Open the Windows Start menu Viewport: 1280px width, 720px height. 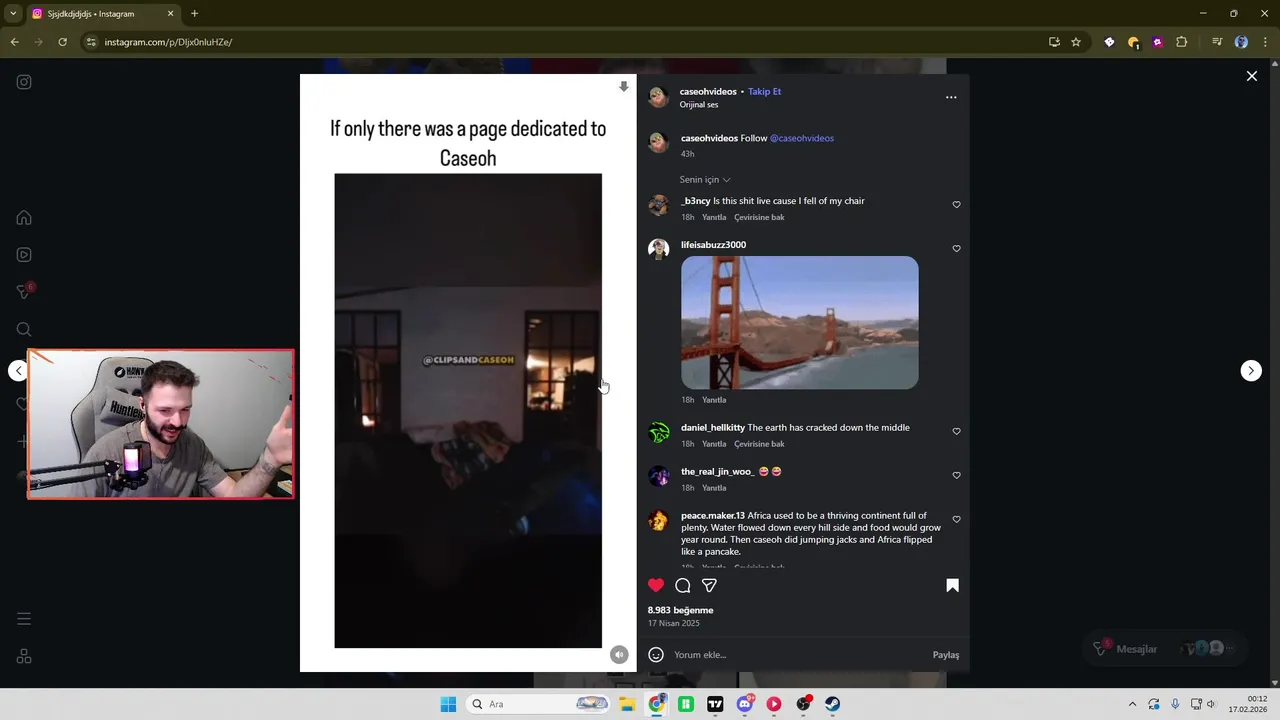[448, 704]
